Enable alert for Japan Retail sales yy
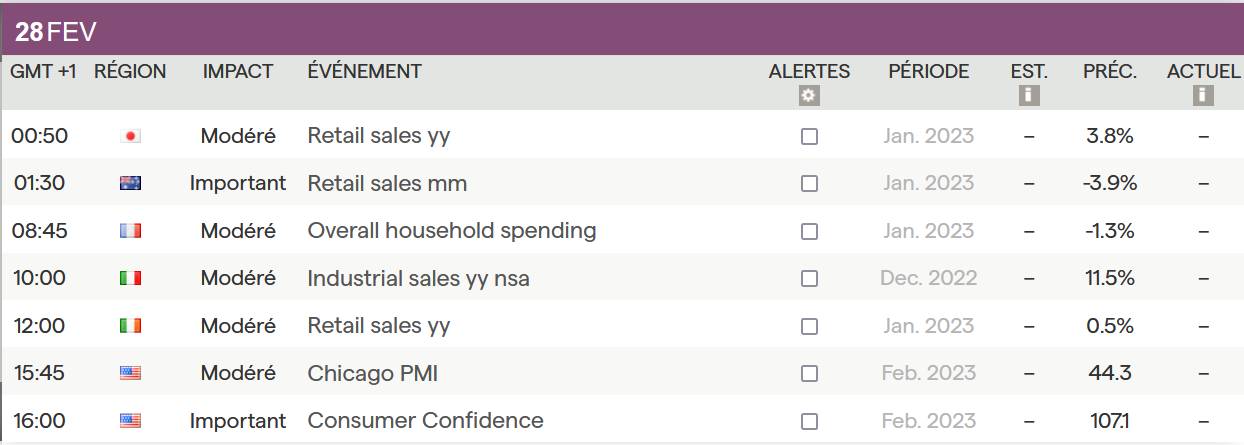1244x445 pixels. point(809,136)
